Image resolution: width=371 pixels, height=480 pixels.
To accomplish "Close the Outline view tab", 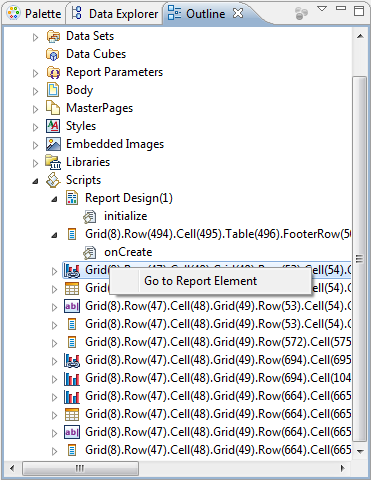I will [238, 13].
